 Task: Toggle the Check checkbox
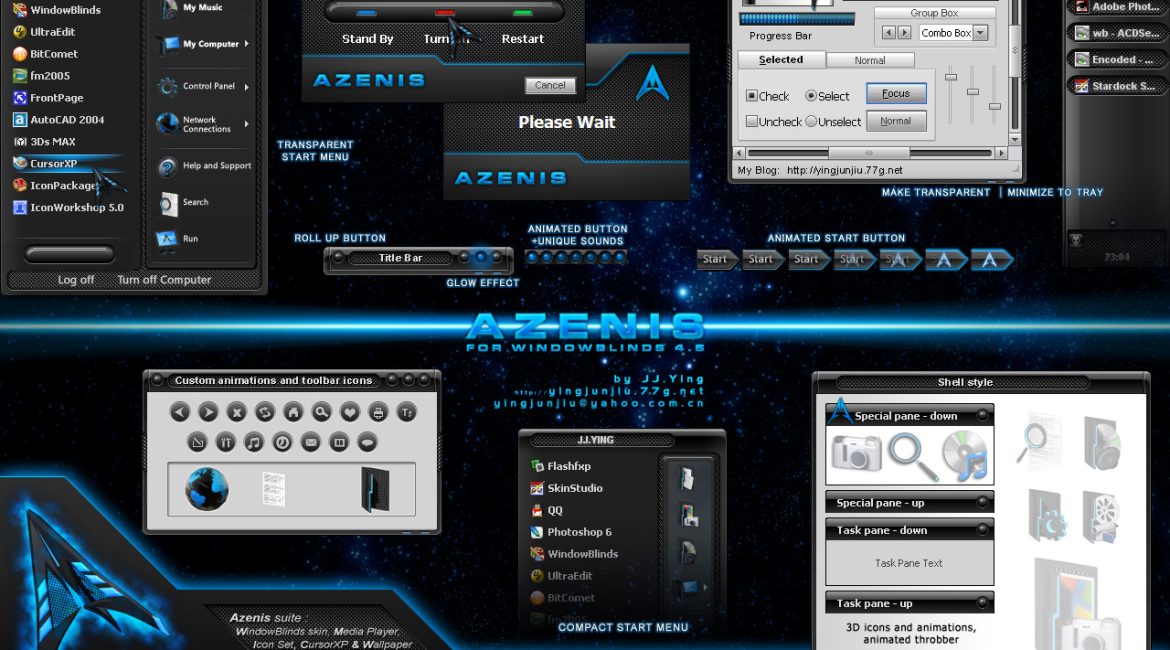pos(752,96)
